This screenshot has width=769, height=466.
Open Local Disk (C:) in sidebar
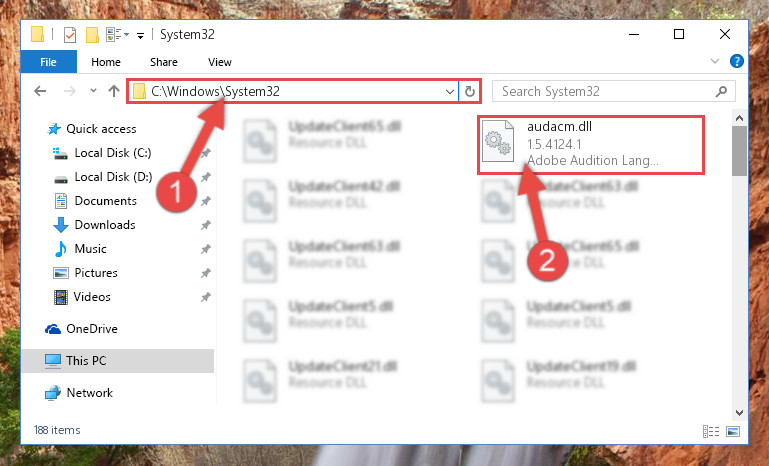112,153
